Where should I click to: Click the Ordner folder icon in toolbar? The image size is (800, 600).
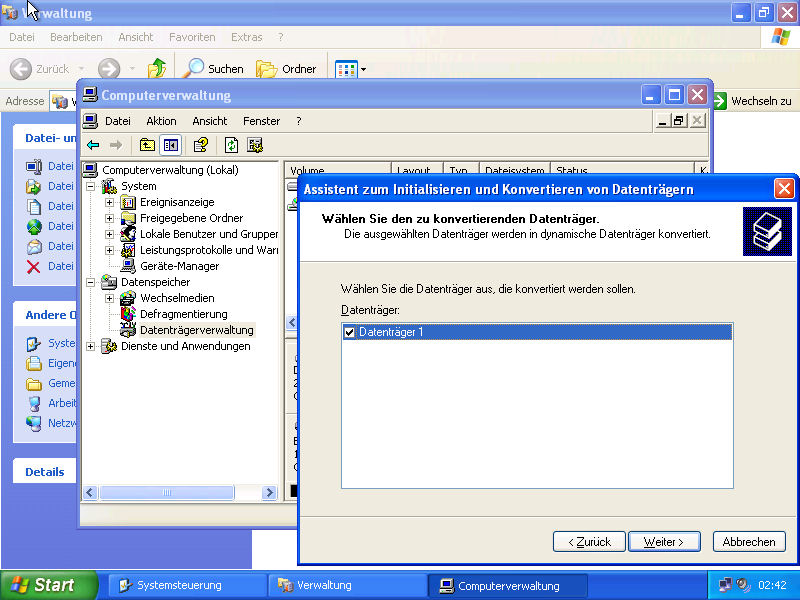click(x=266, y=69)
